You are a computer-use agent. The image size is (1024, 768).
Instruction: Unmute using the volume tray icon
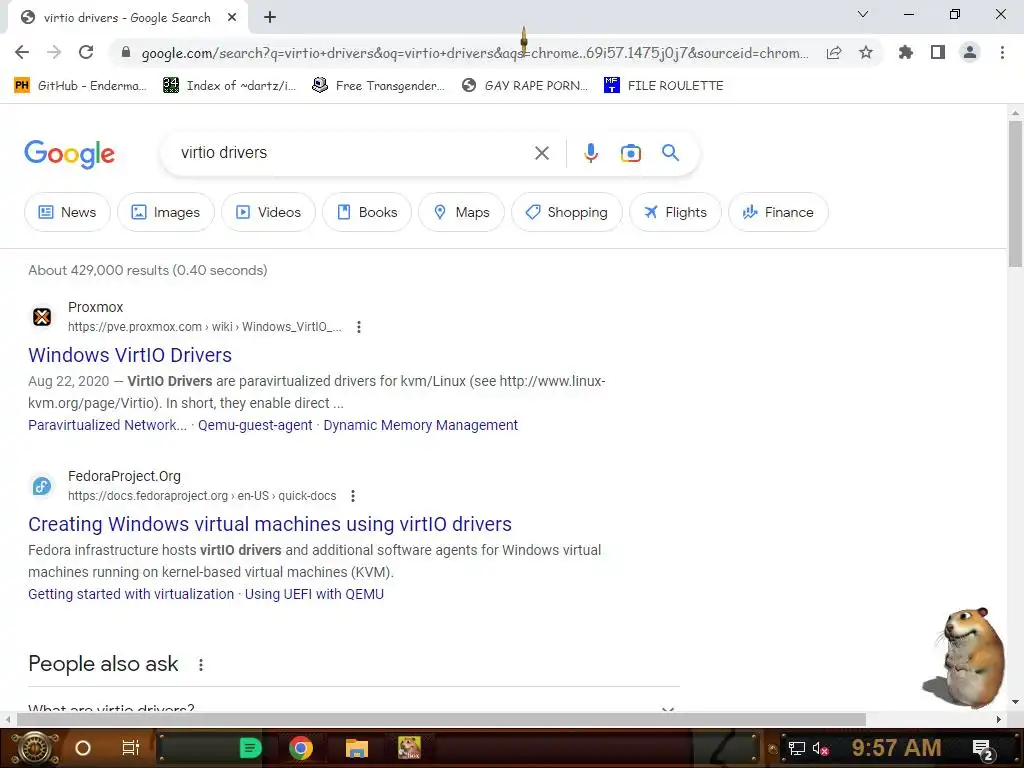820,748
